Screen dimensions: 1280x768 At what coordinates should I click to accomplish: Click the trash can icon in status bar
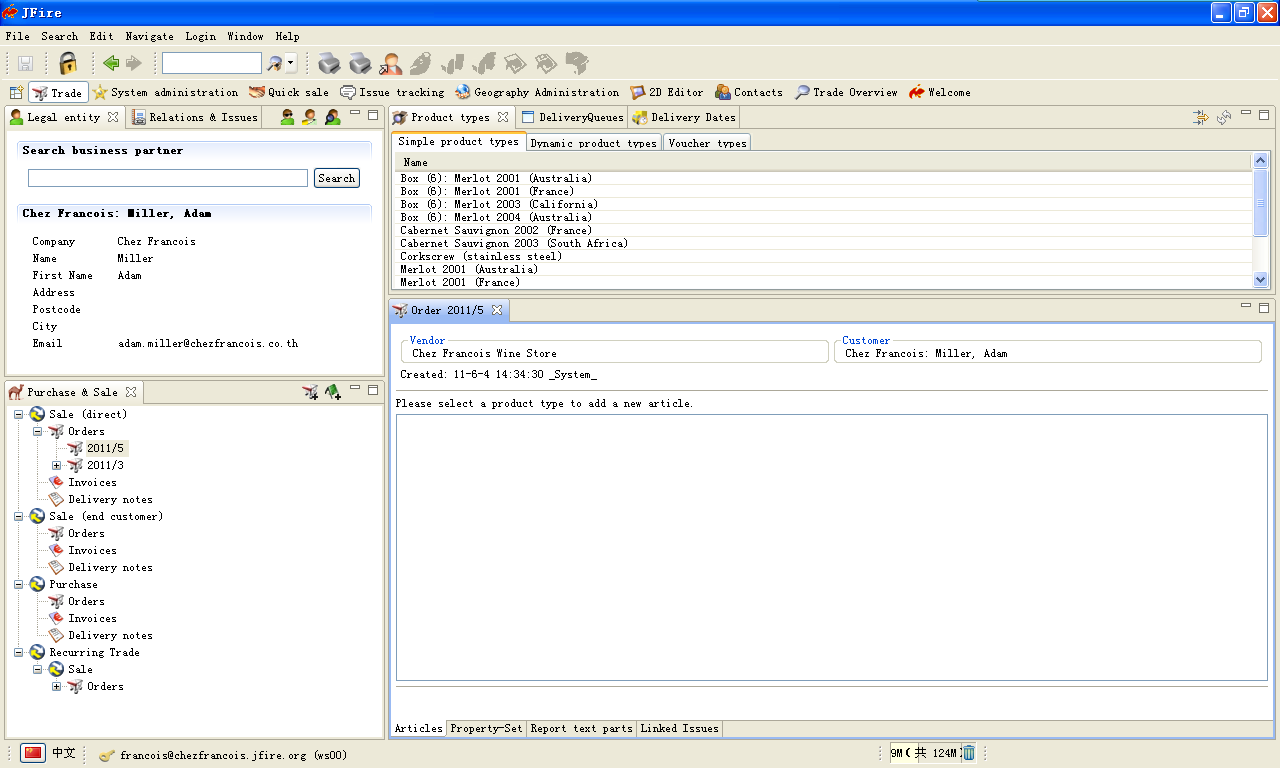(969, 753)
